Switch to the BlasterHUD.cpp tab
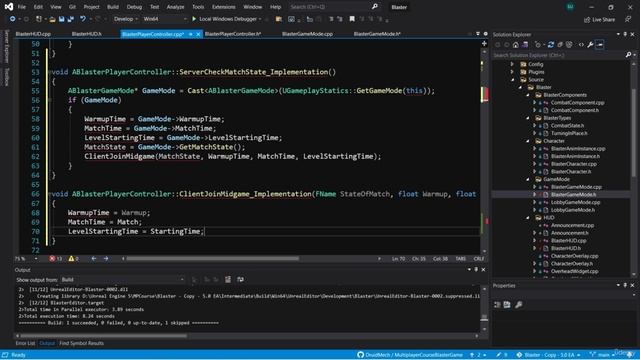 tap(33, 34)
